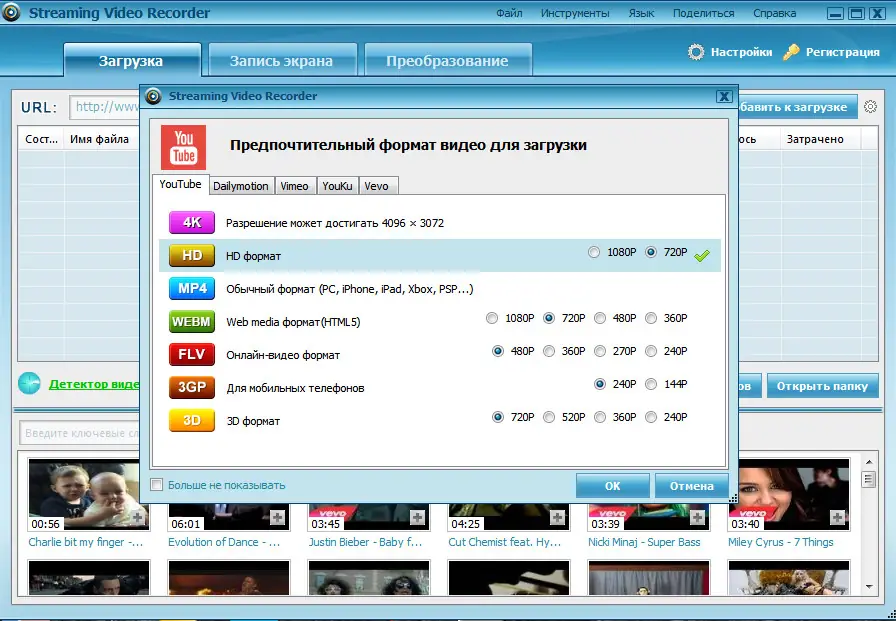This screenshot has width=896, height=621.
Task: Click the Отмена button
Action: (691, 485)
